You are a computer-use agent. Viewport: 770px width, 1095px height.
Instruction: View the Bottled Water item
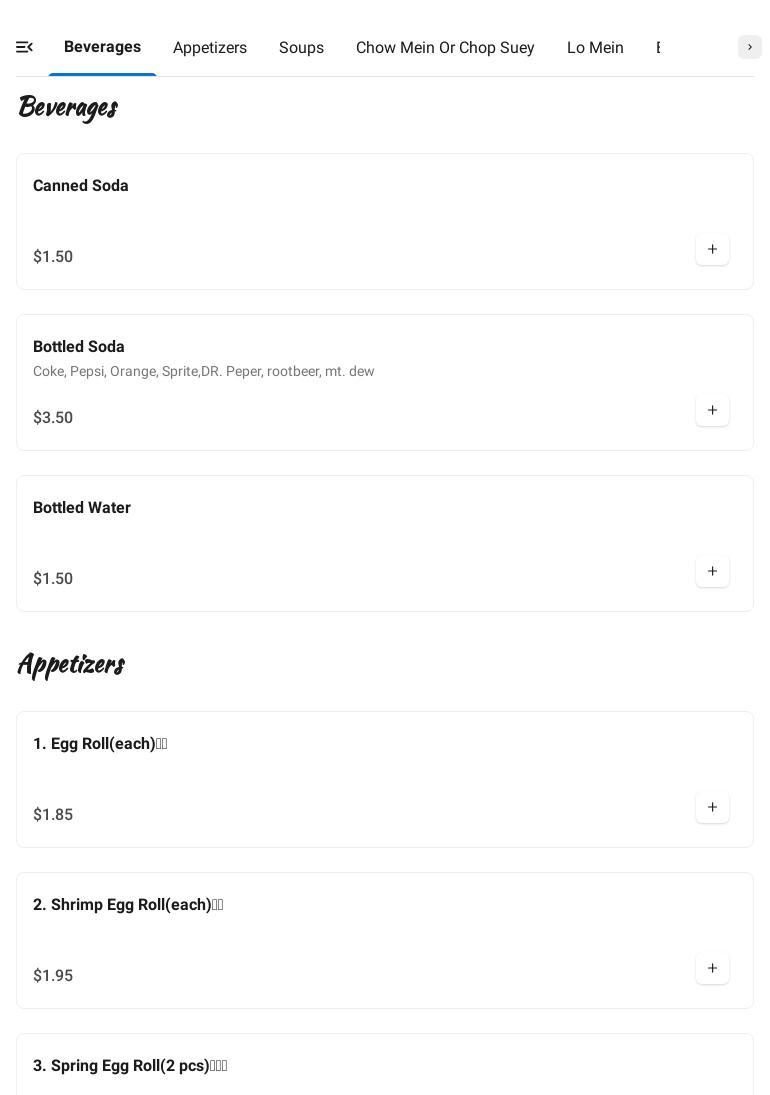[82, 508]
